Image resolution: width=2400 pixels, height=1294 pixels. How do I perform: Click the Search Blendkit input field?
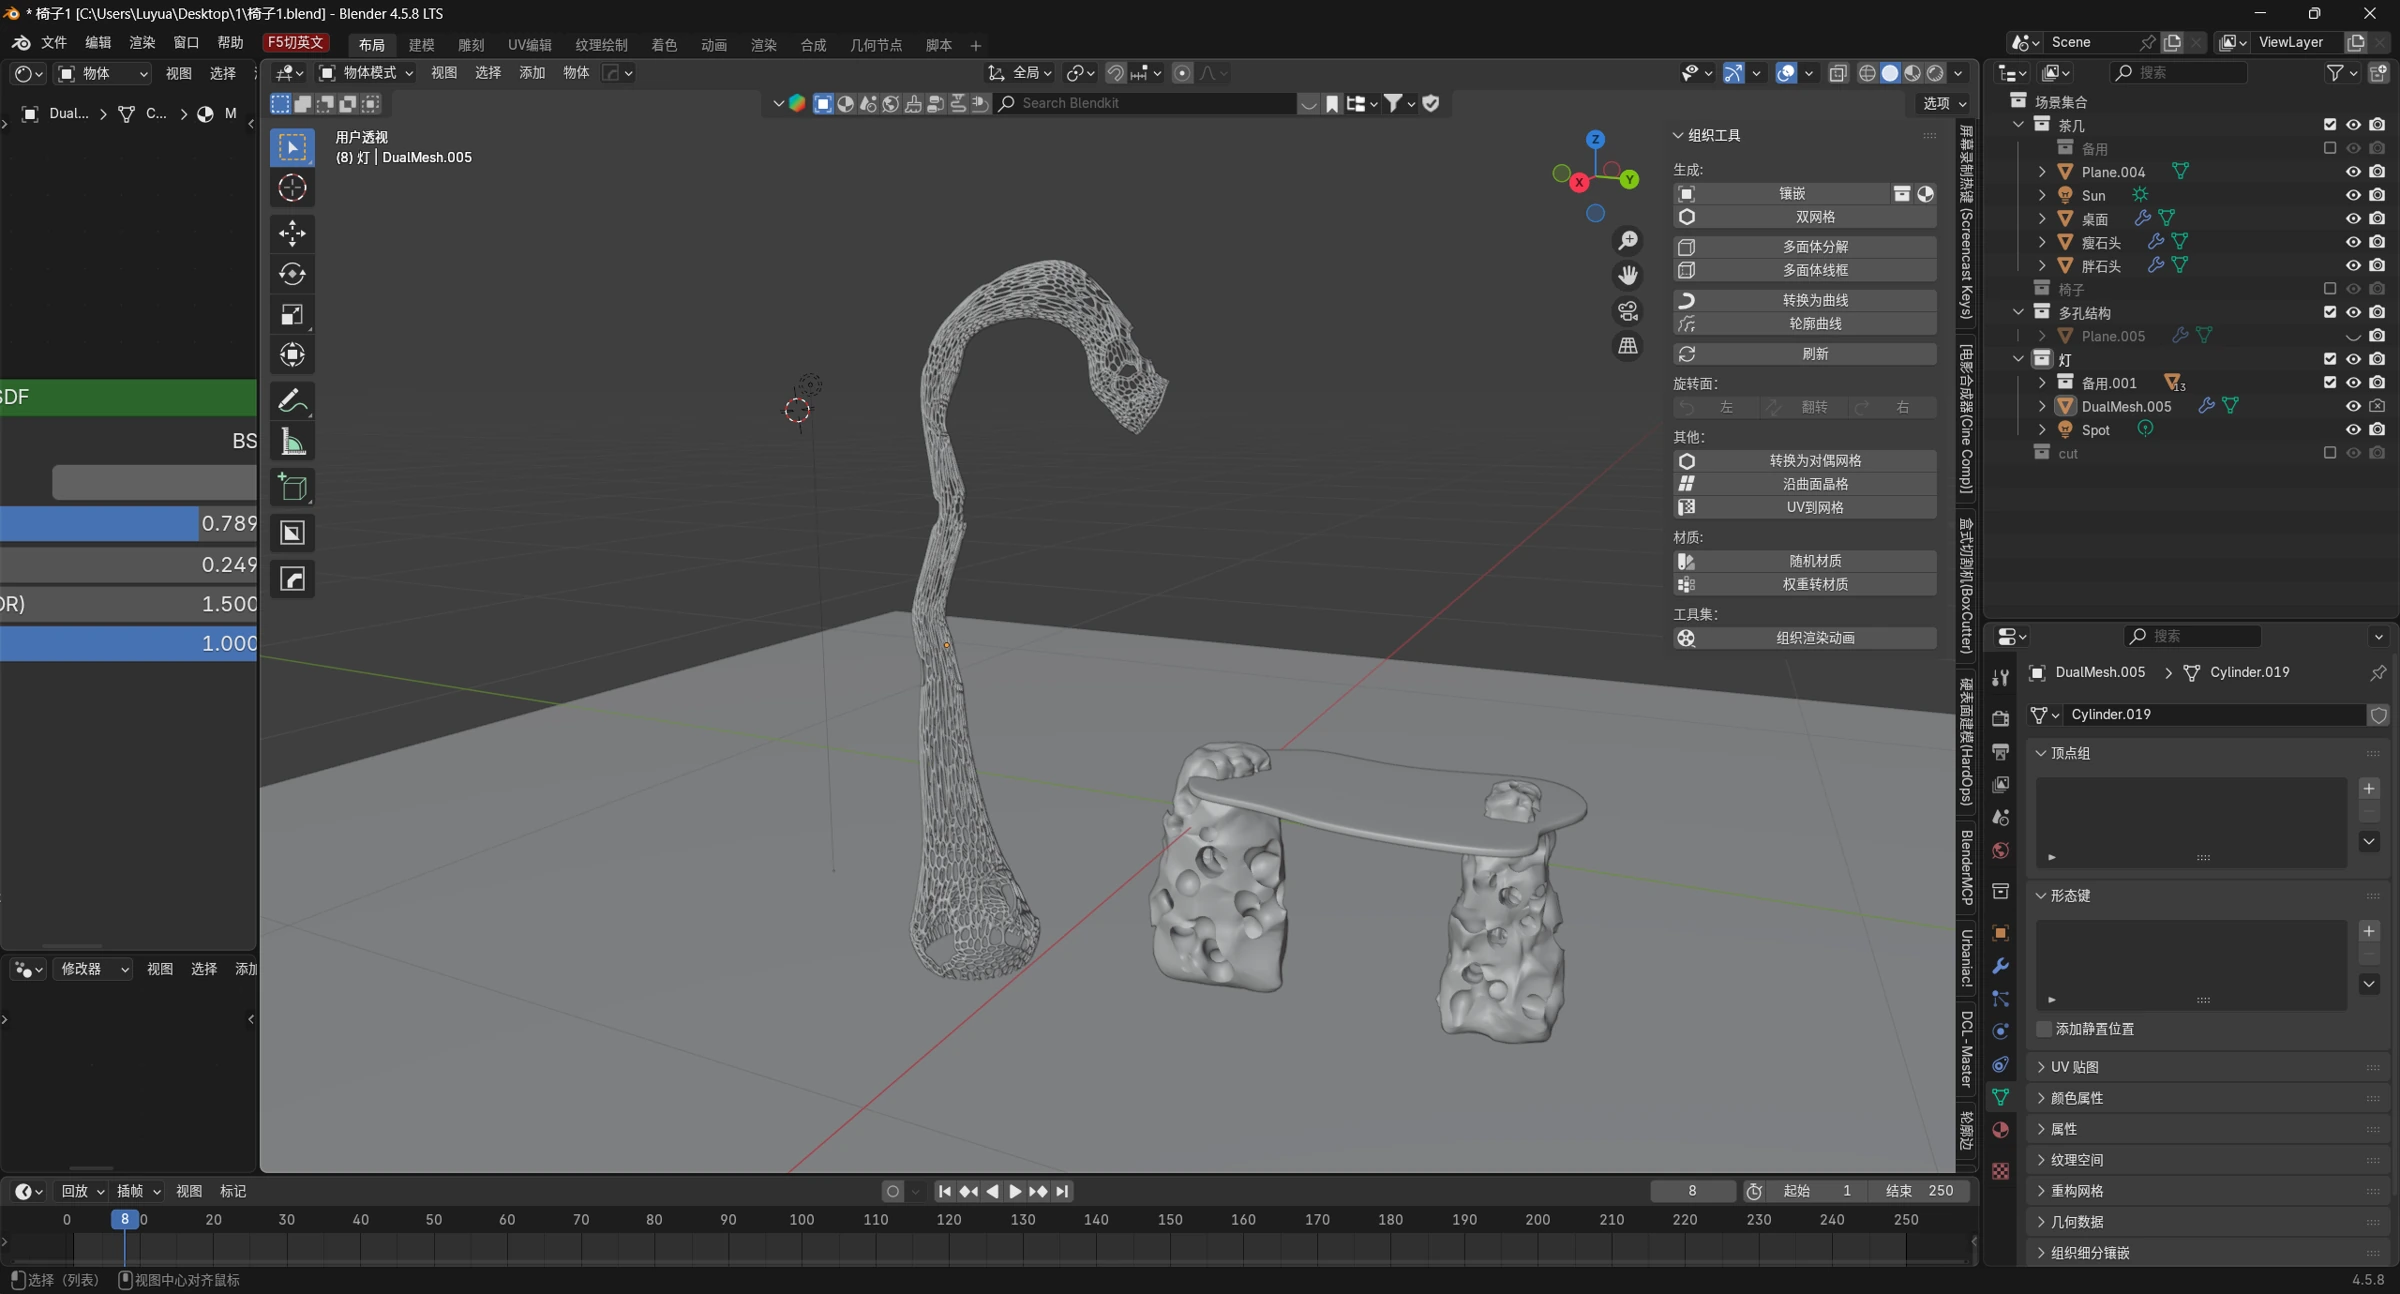point(1145,103)
